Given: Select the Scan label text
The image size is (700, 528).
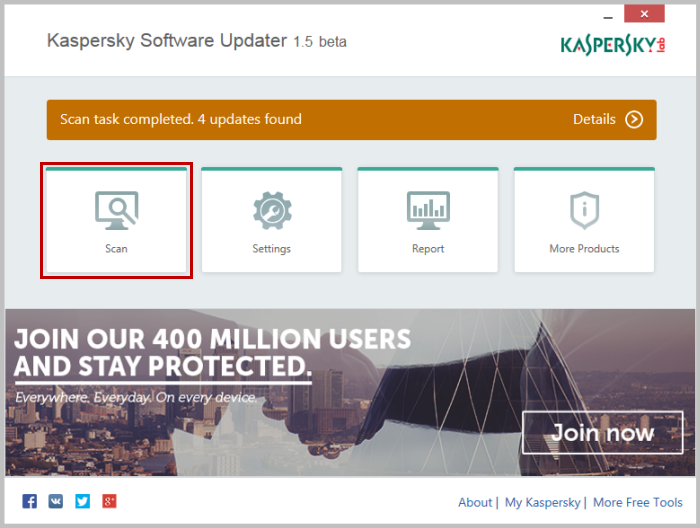Looking at the screenshot, I should tap(117, 249).
